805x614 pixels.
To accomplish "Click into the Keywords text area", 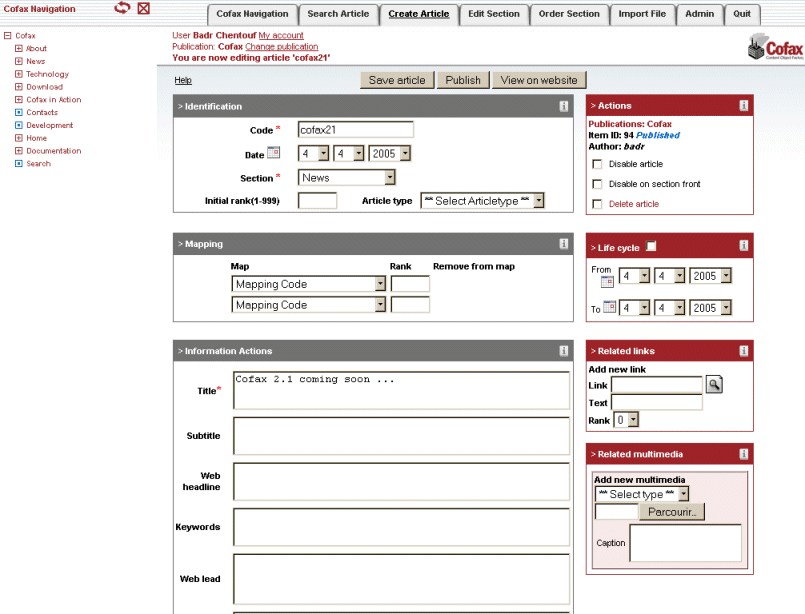I will (401, 527).
